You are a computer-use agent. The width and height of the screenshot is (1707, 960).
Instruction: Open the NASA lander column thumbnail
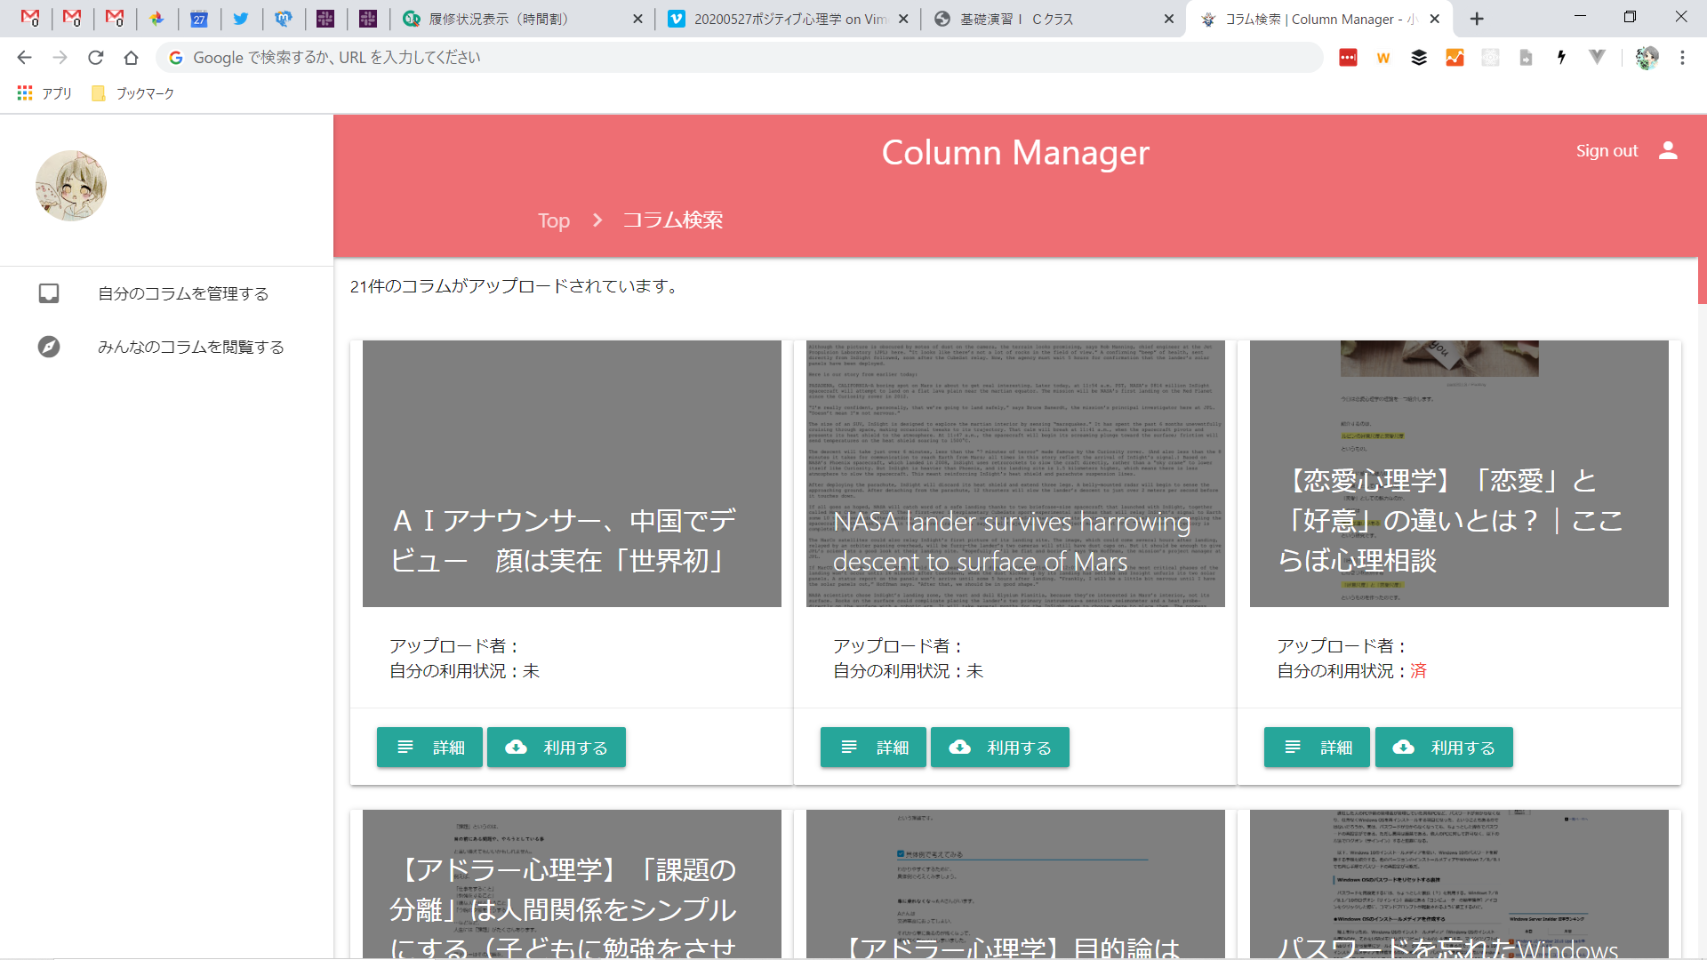click(1015, 473)
